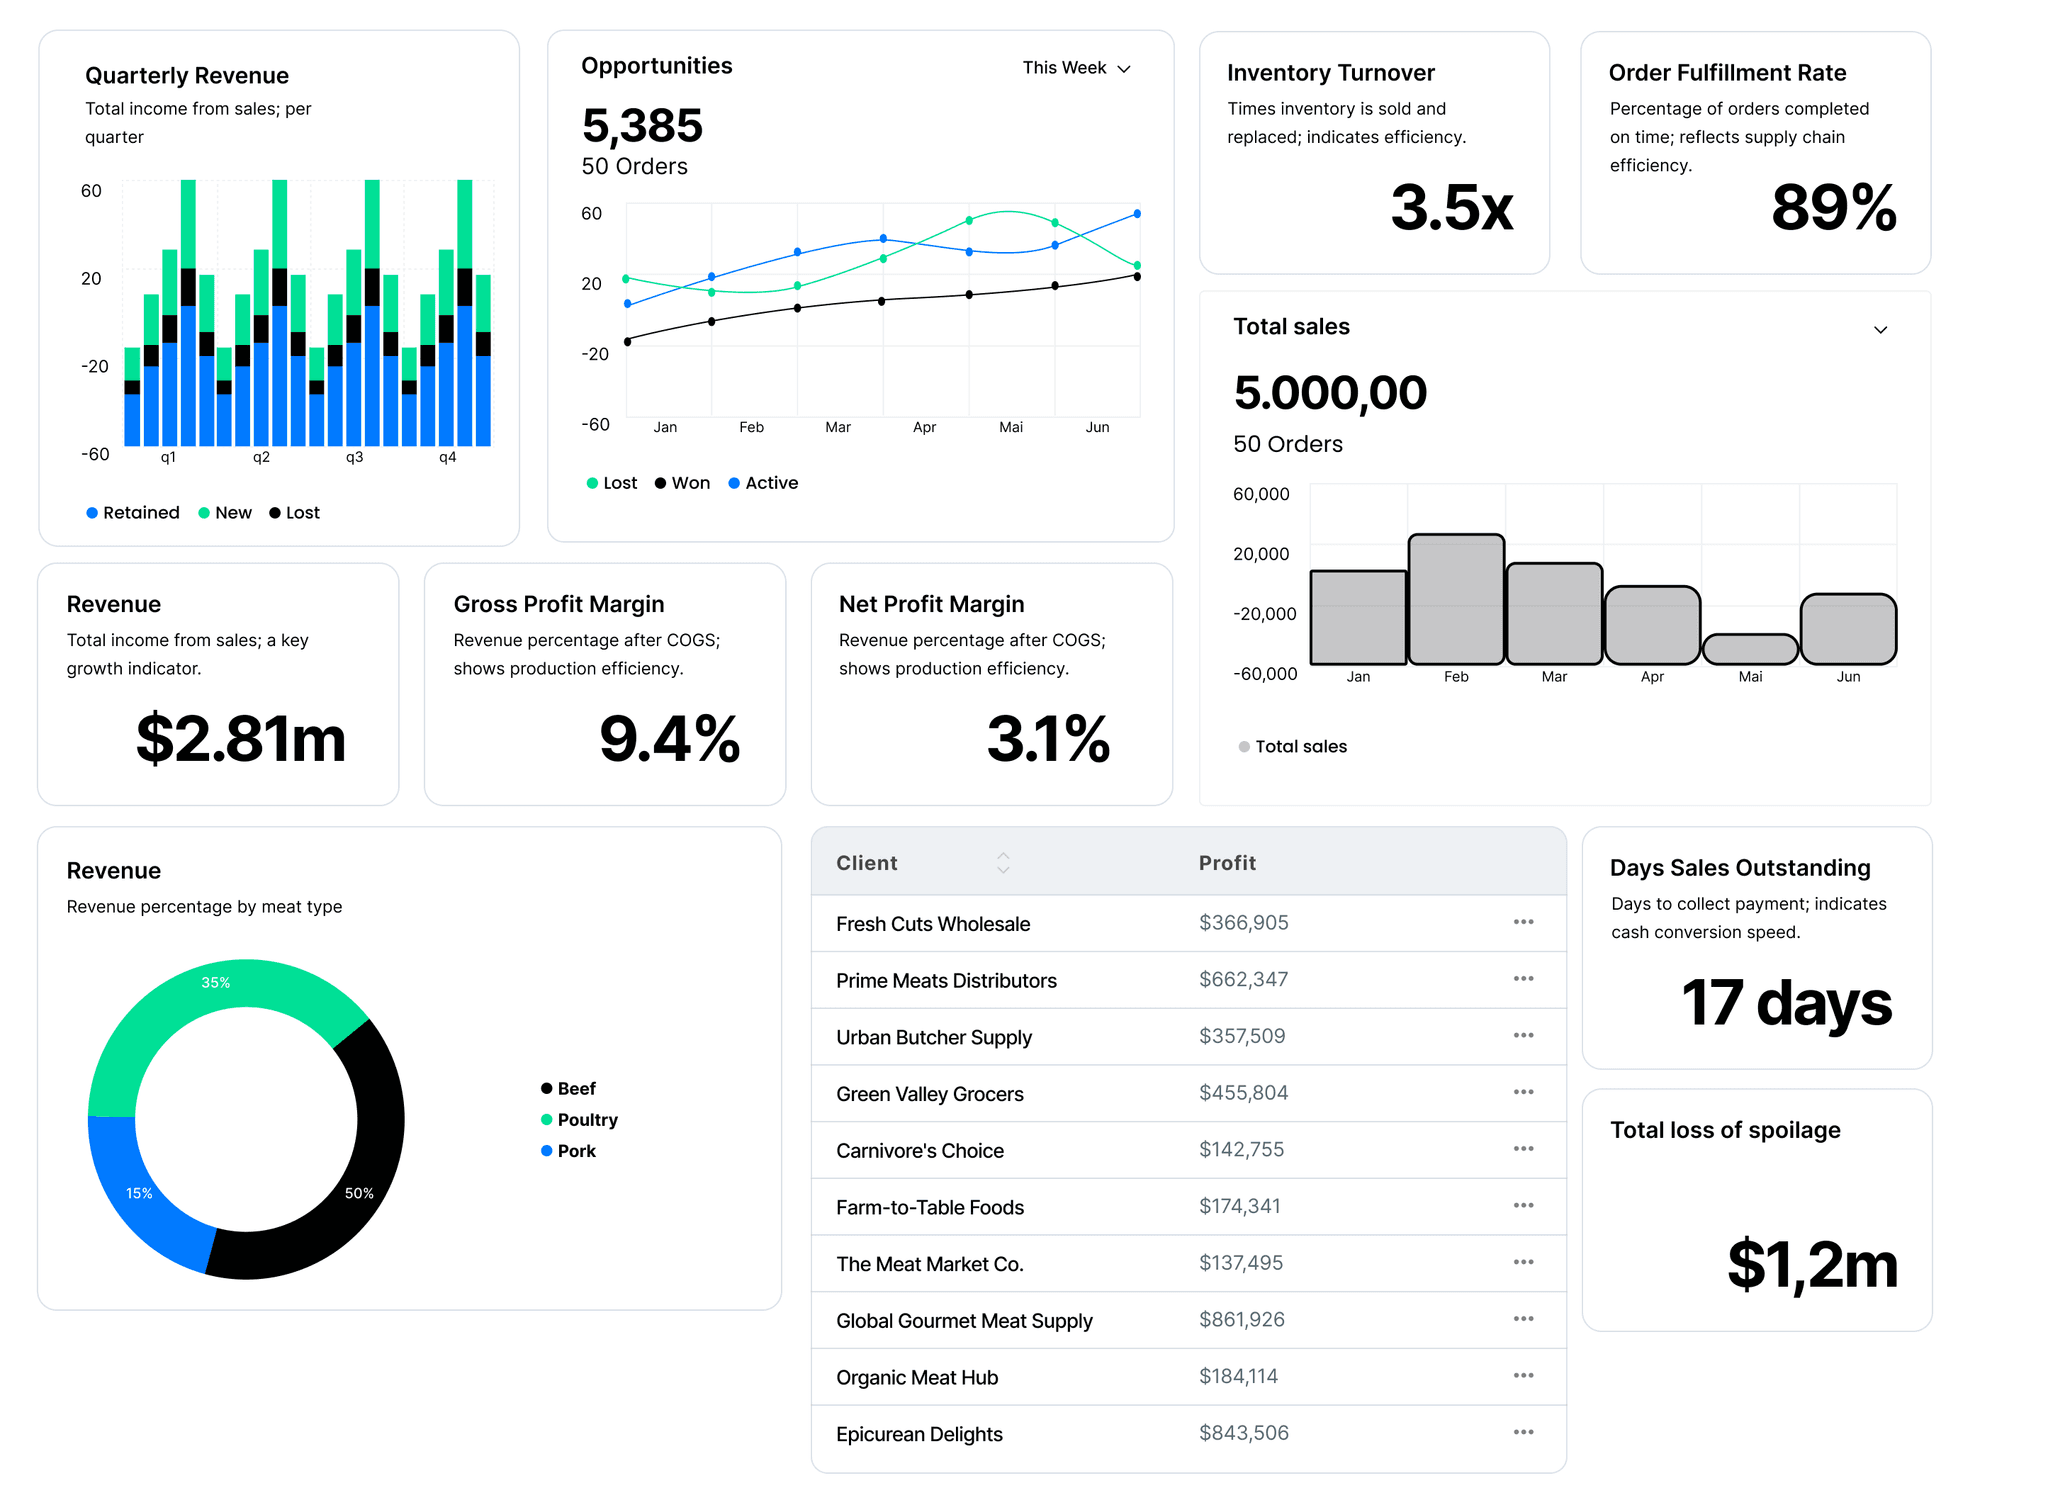Click the Jan total sales bar

[1358, 617]
